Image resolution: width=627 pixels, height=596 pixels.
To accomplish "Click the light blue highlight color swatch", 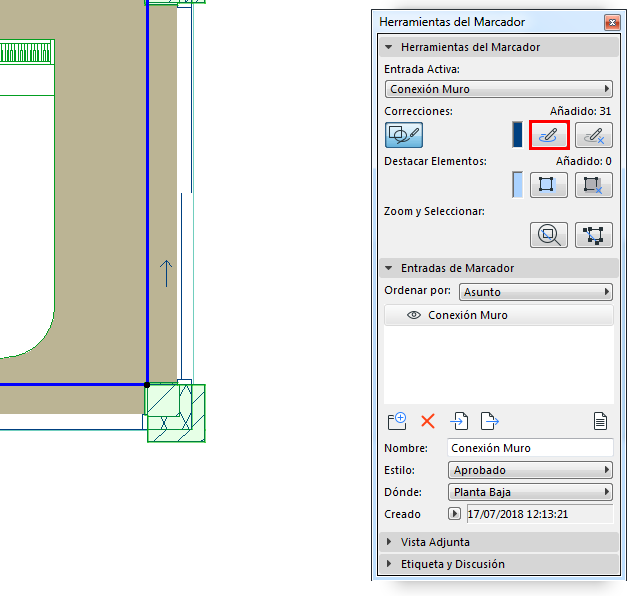I will (x=517, y=185).
